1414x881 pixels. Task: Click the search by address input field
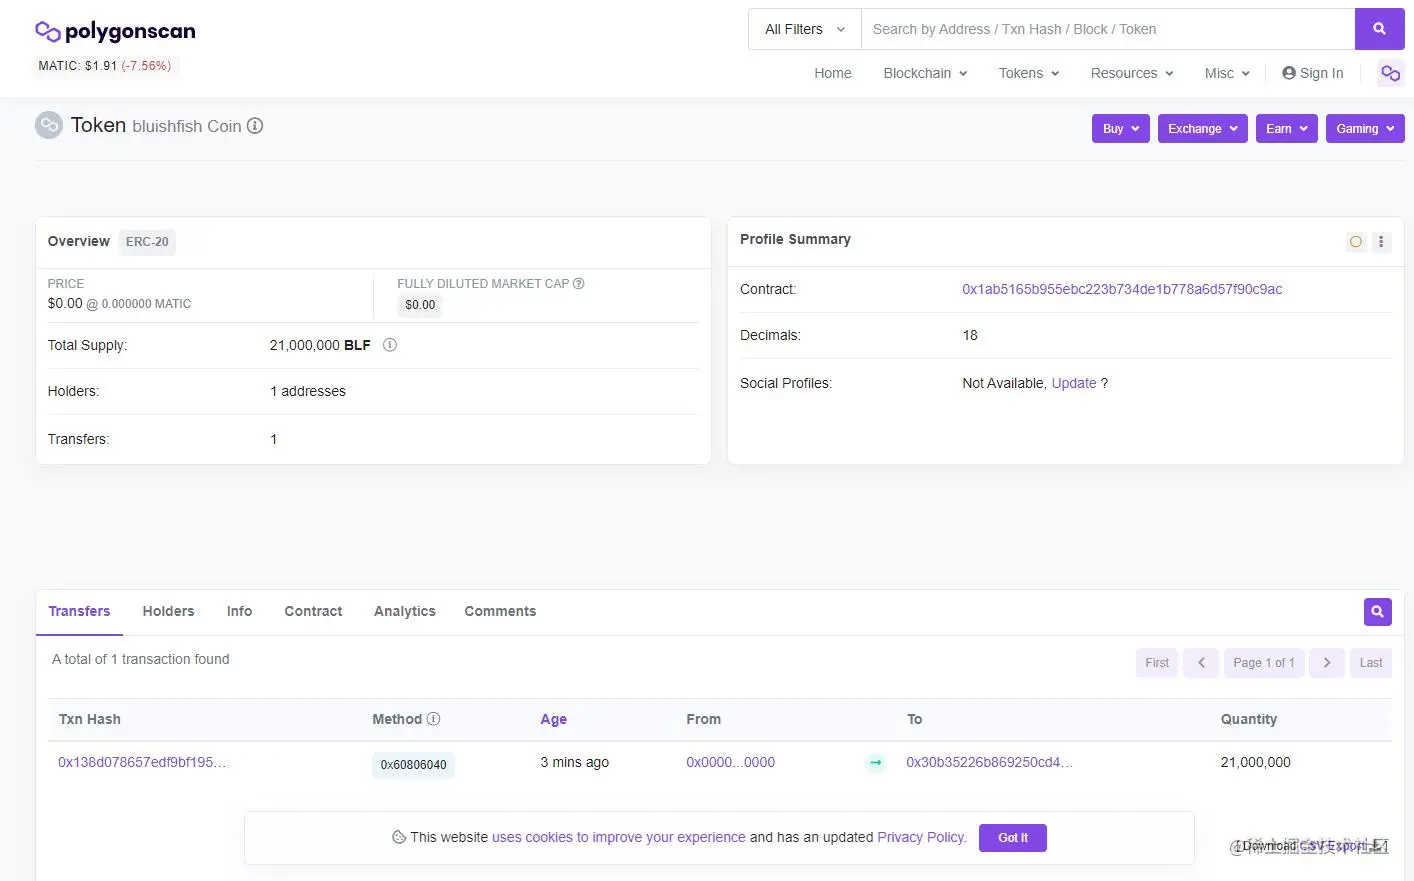(x=1108, y=29)
